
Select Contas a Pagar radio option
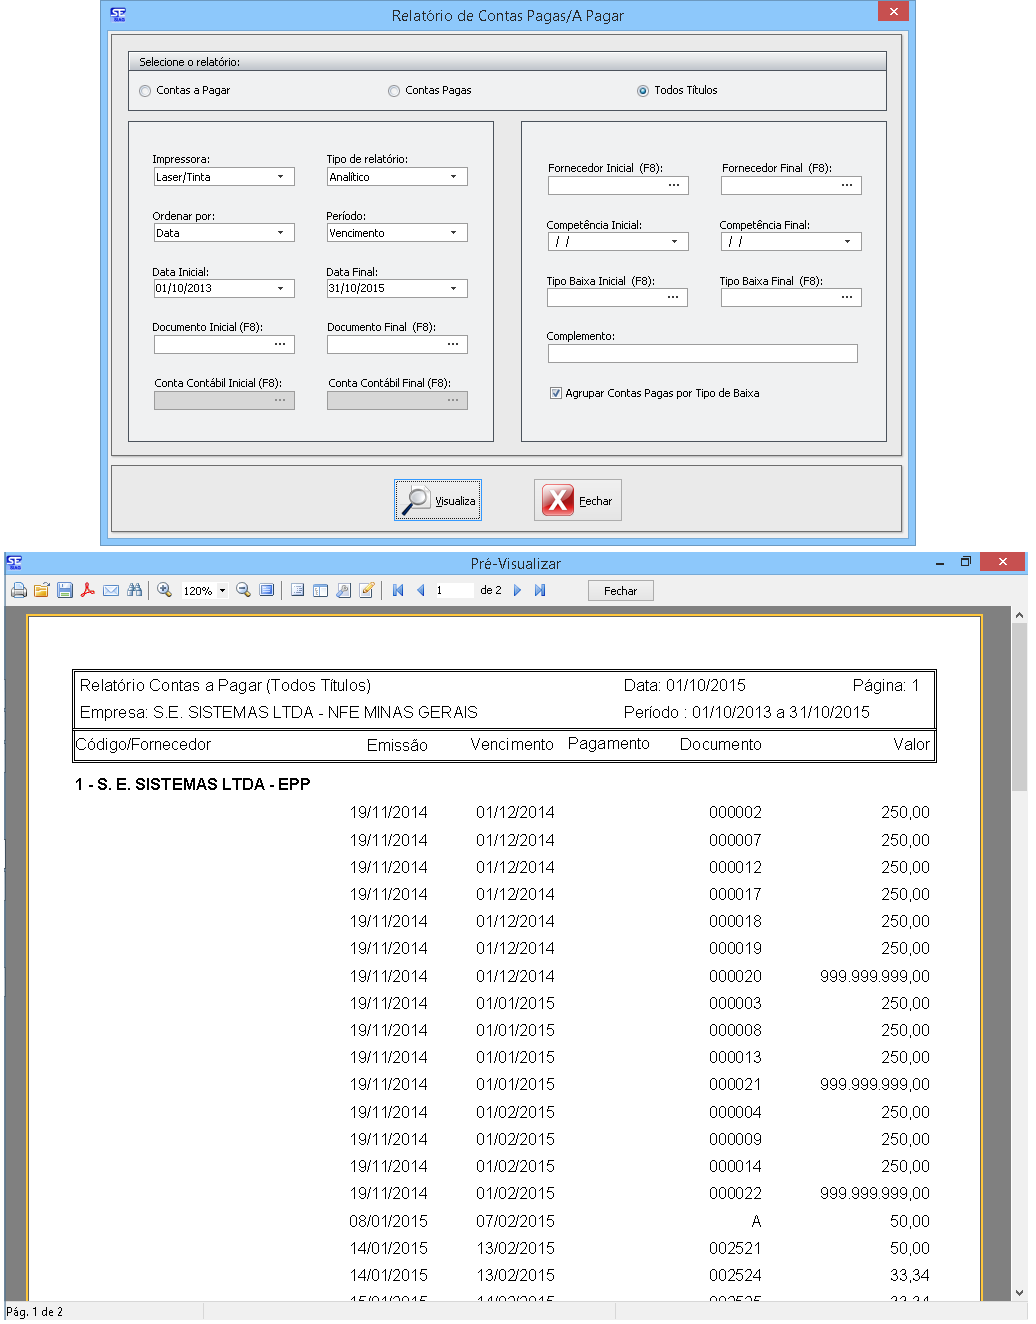tap(146, 91)
